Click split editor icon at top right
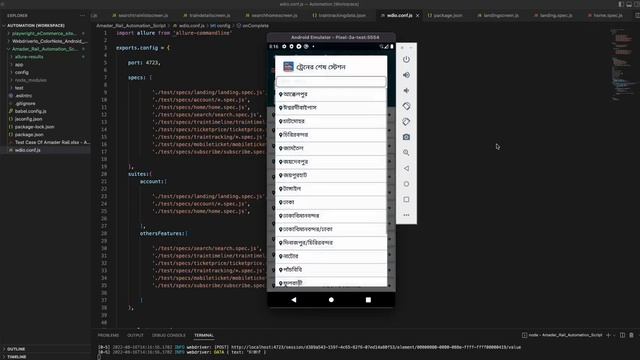 637,16
